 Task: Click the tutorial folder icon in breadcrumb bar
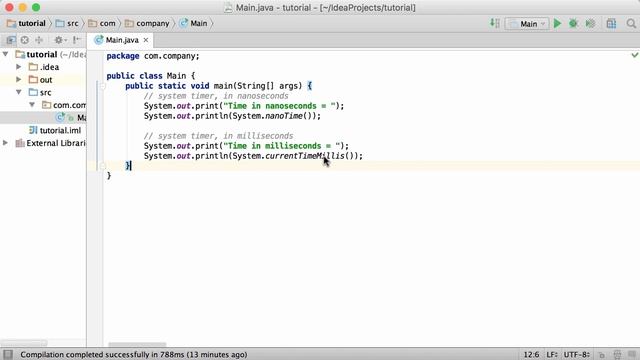click(11, 24)
